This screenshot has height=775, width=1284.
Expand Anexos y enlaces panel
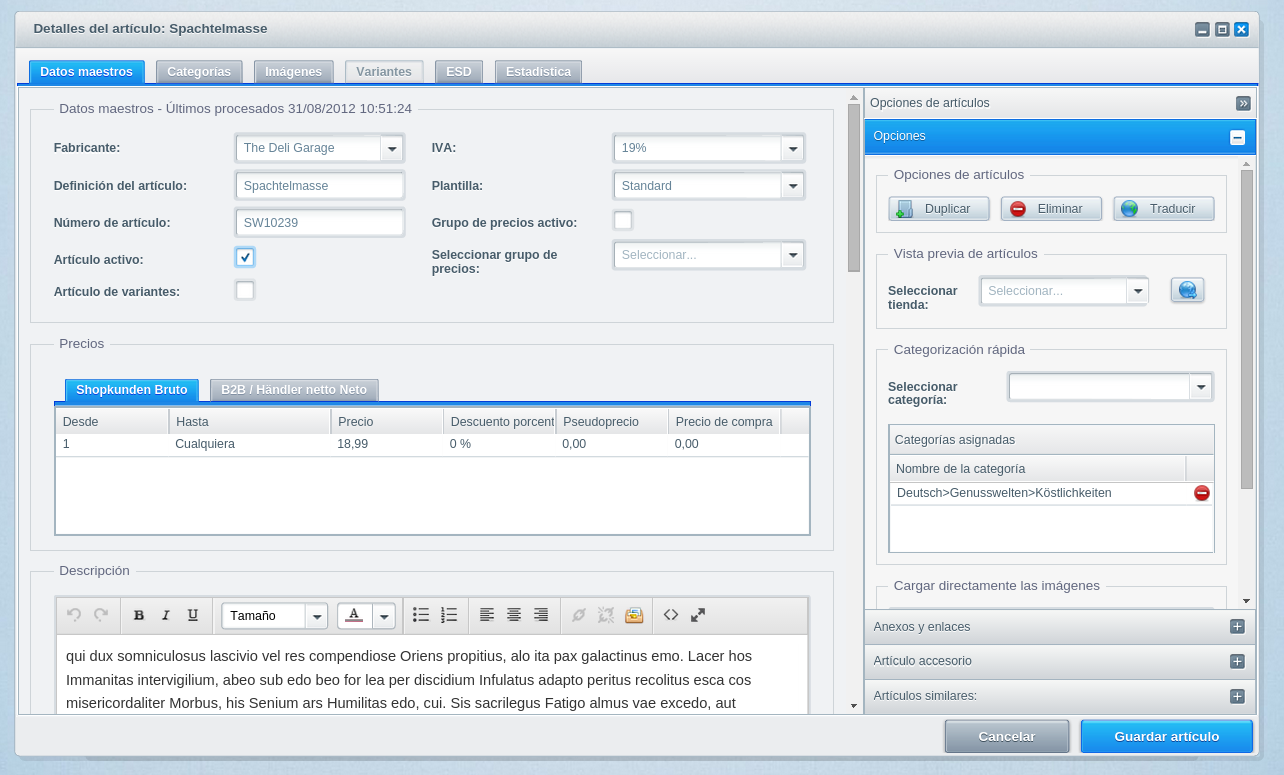[1237, 627]
